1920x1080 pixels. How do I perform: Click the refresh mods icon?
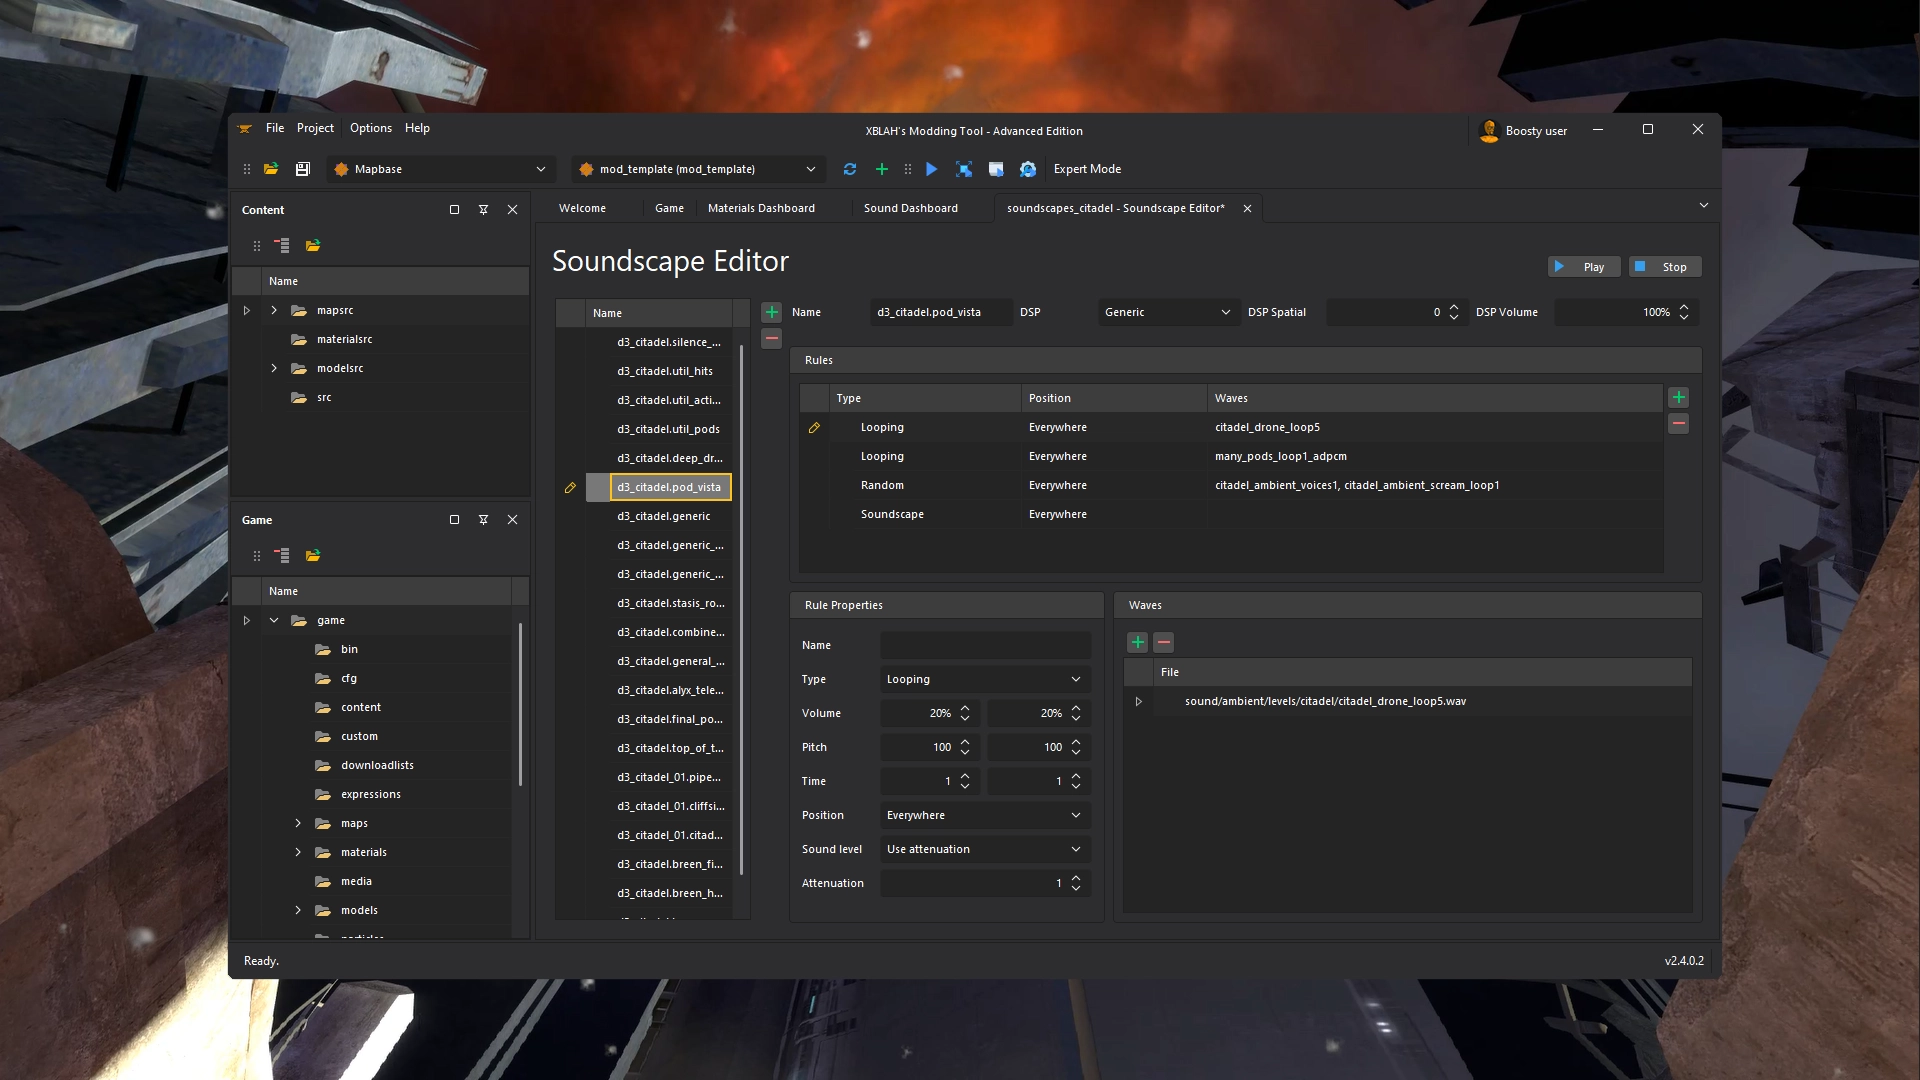pos(850,169)
